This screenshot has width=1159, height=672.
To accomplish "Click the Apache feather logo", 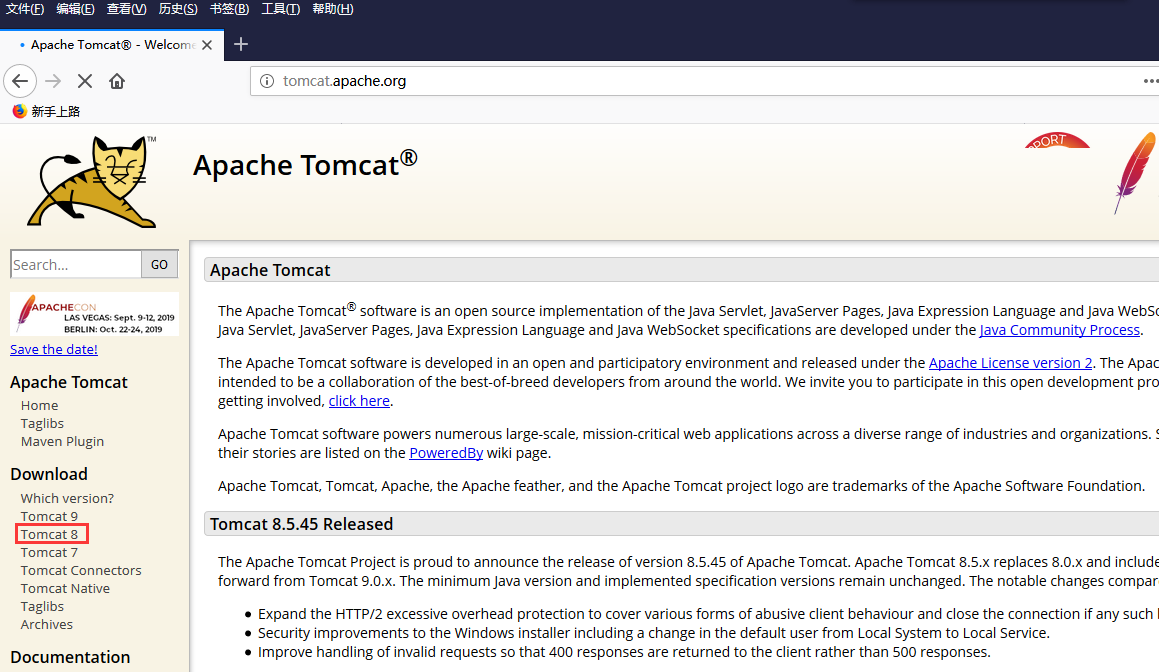I will (x=1135, y=173).
